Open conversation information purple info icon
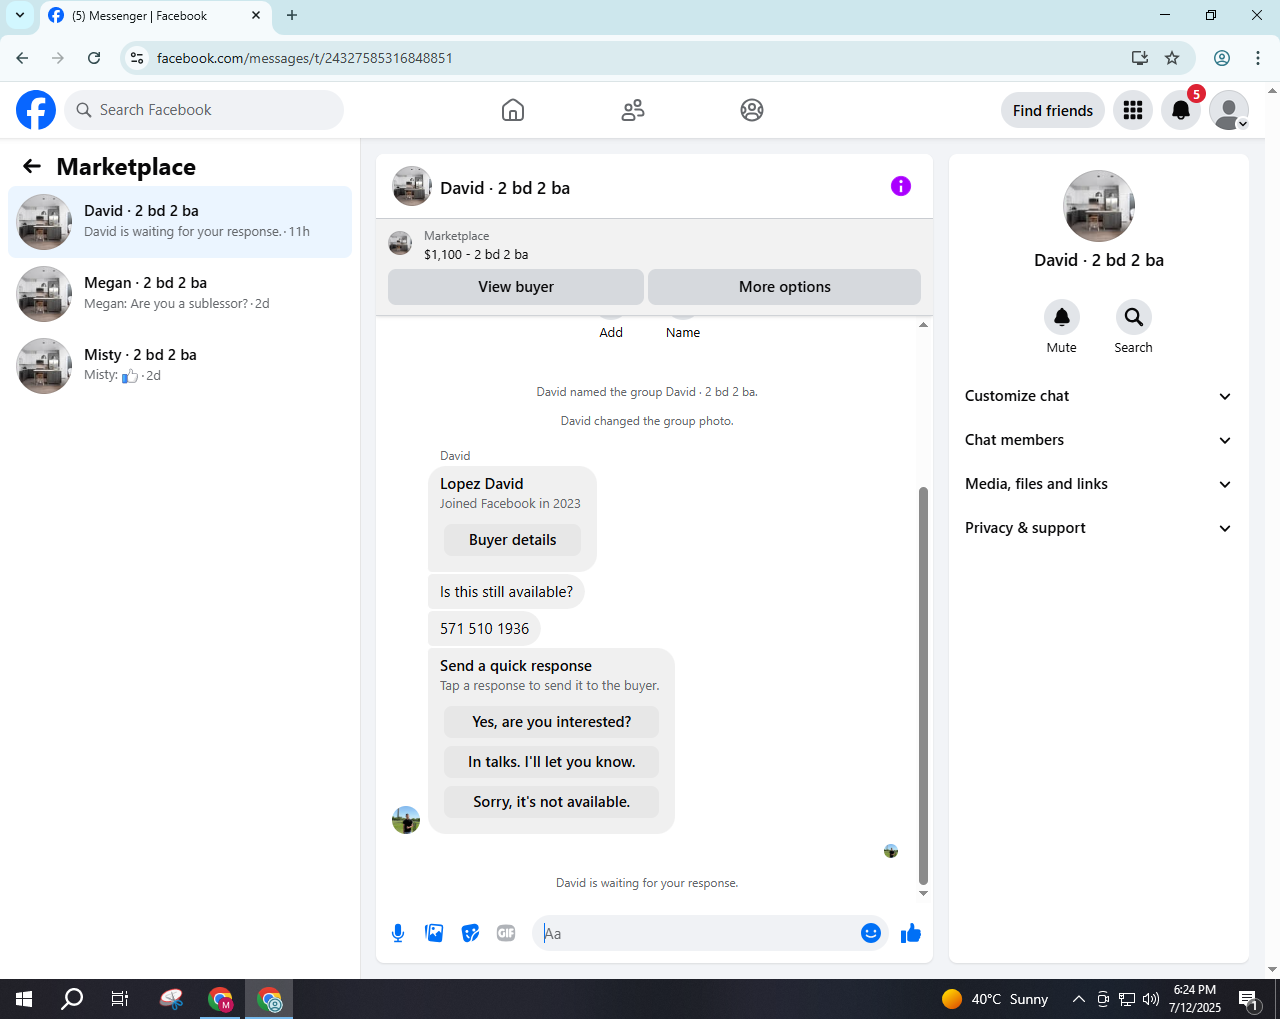The height and width of the screenshot is (1019, 1280). point(901,186)
